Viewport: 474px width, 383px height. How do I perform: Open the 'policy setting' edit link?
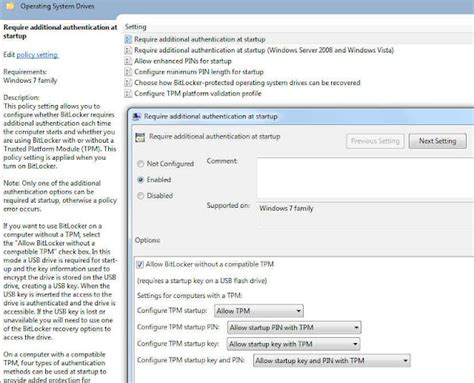[37, 55]
